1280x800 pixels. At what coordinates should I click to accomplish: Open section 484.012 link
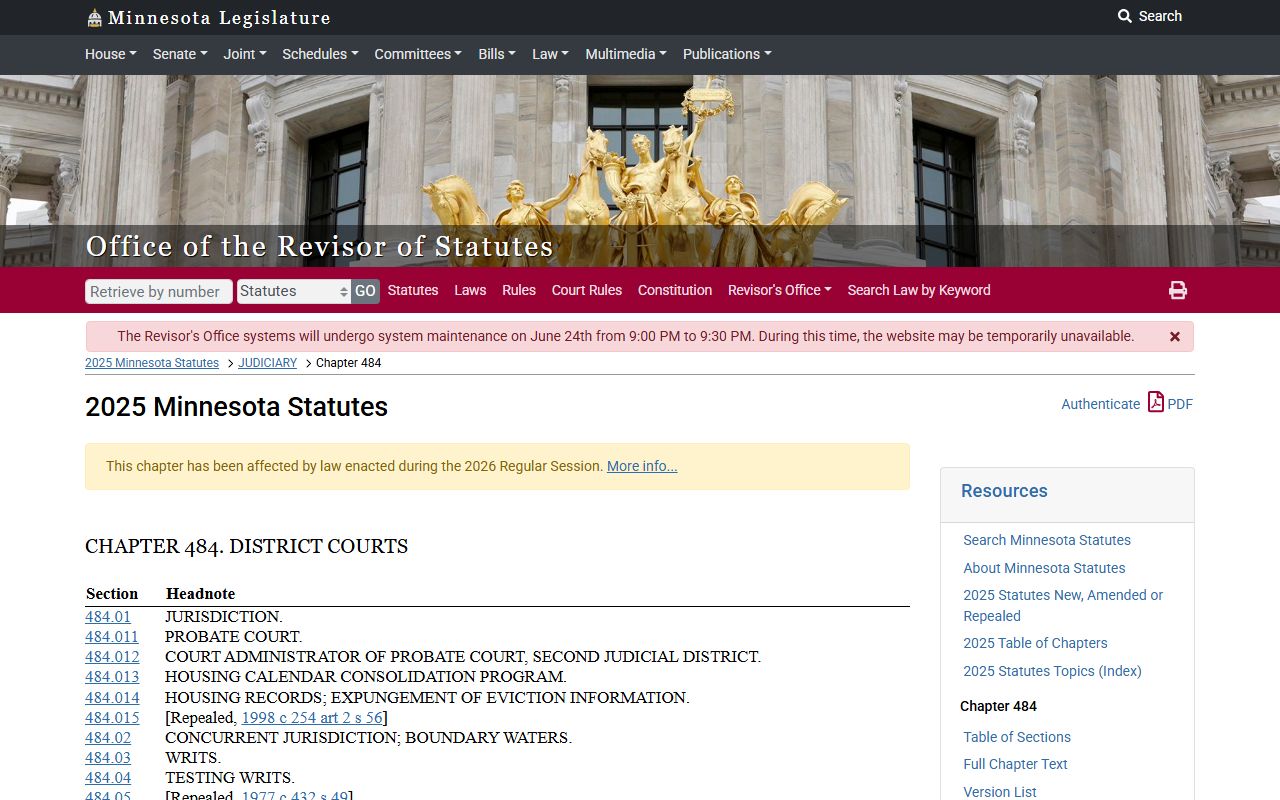click(x=112, y=657)
